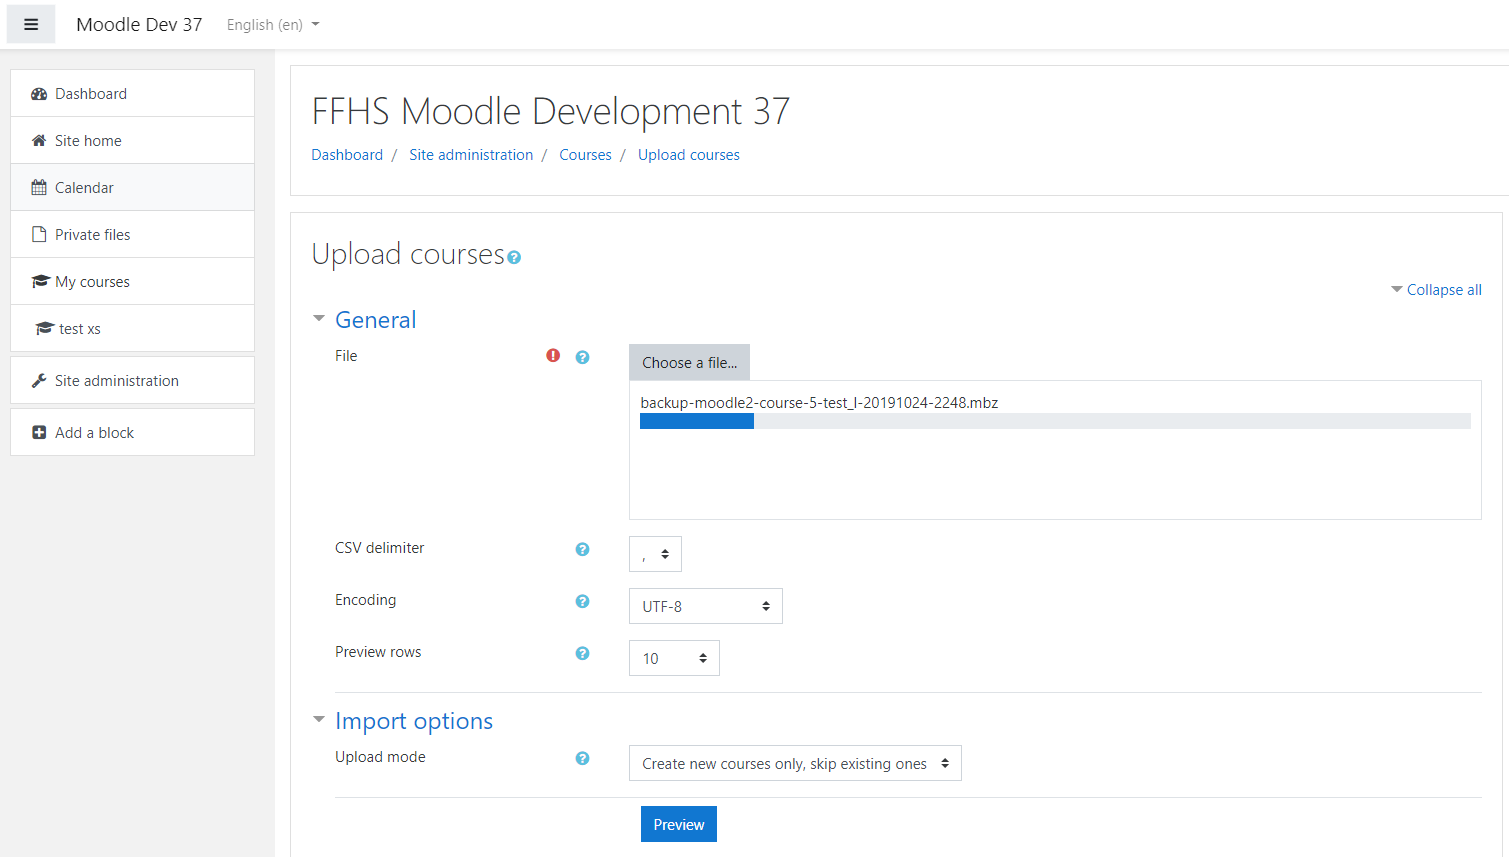Click the Moodle Dev 37 site name
The width and height of the screenshot is (1509, 857).
pos(139,25)
